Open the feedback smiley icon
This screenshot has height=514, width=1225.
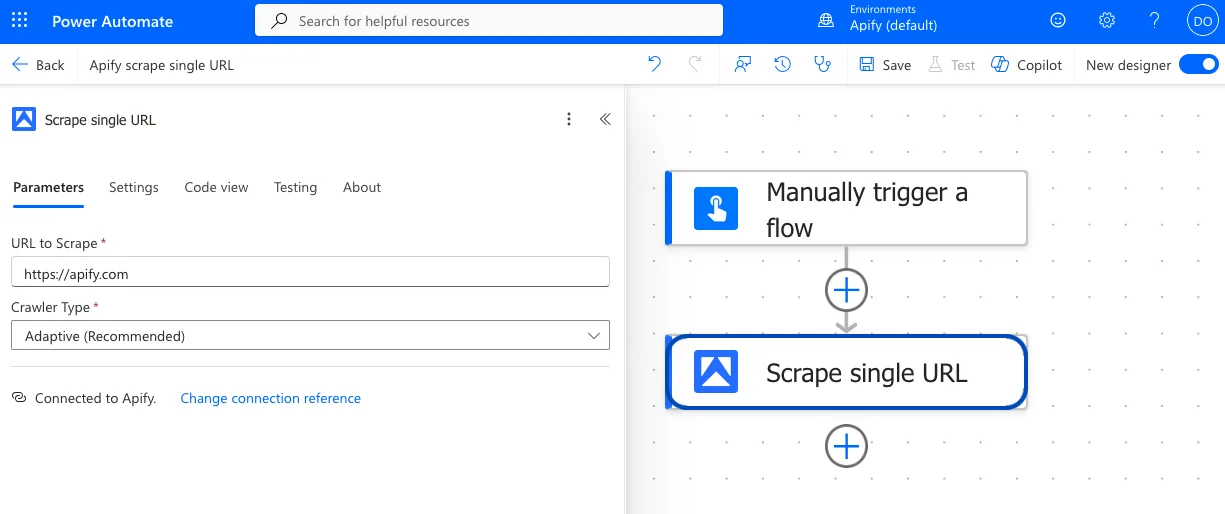click(x=1058, y=20)
